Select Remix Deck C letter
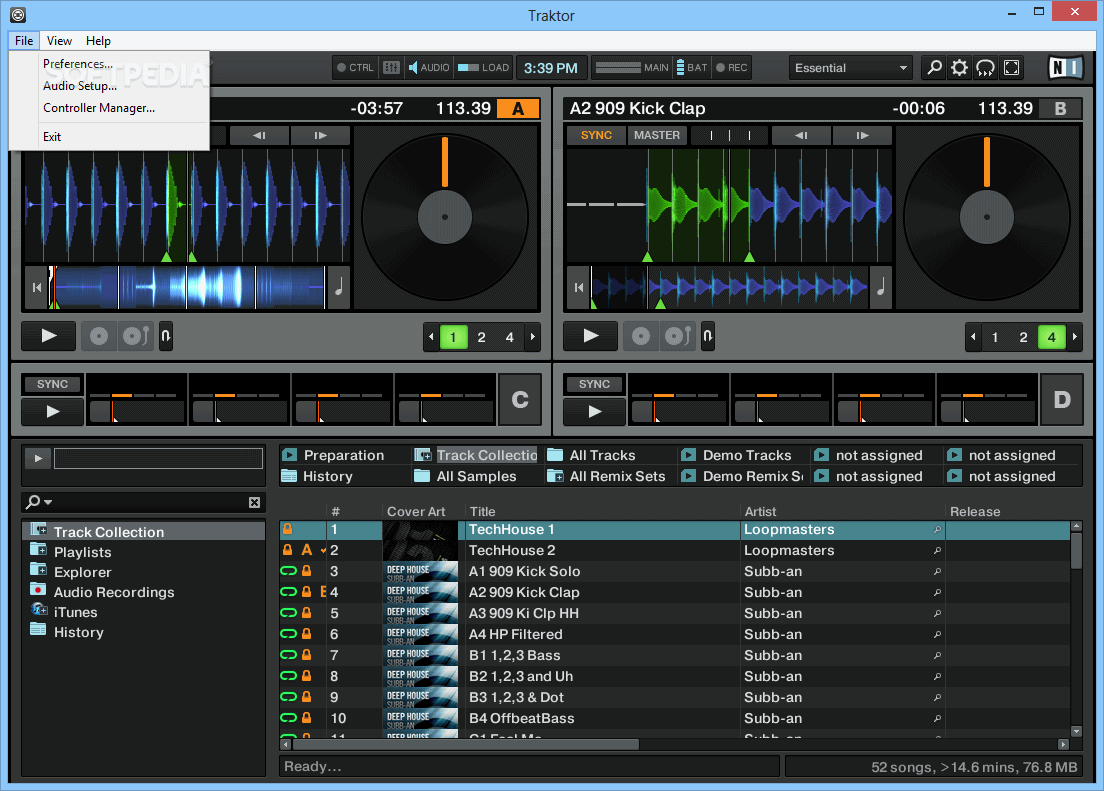Image resolution: width=1104 pixels, height=791 pixels. point(520,400)
